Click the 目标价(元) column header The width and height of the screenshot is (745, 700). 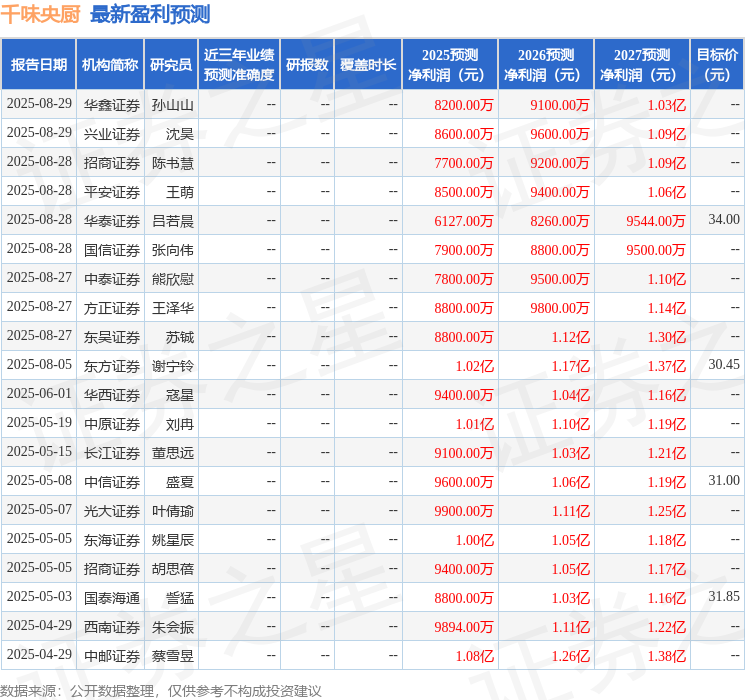pyautogui.click(x=717, y=65)
